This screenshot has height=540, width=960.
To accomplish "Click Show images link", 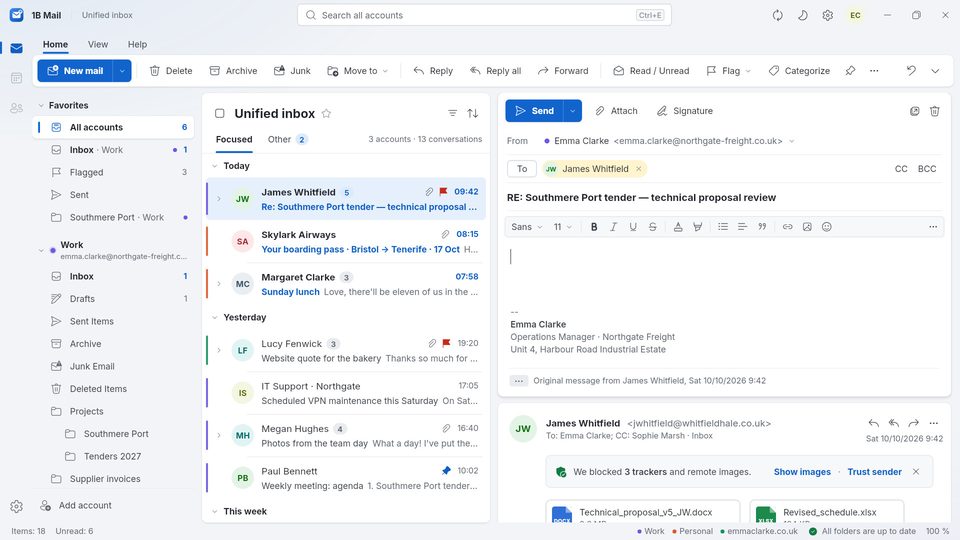I will (x=802, y=472).
